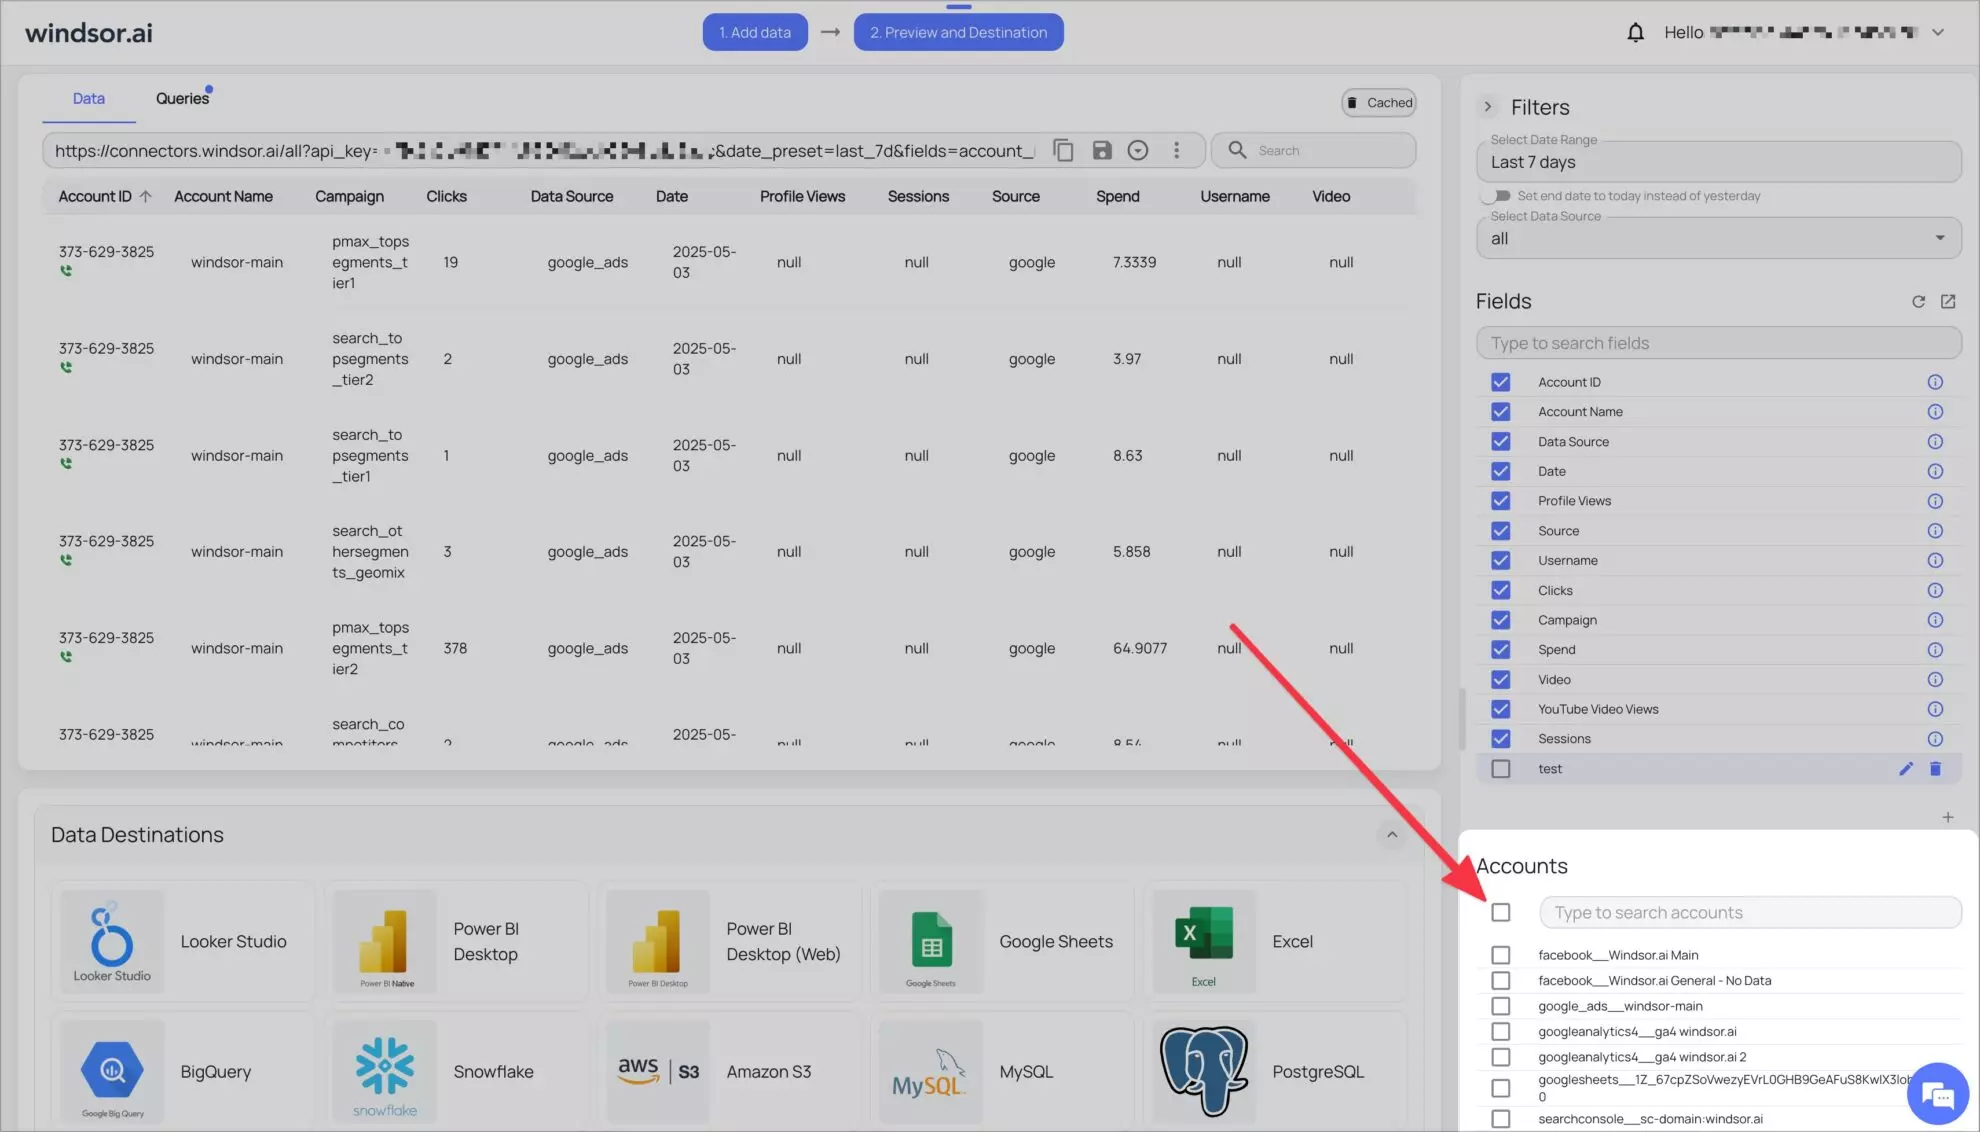Viewport: 1980px width, 1132px height.
Task: Click the refresh fields icon
Action: click(x=1918, y=302)
